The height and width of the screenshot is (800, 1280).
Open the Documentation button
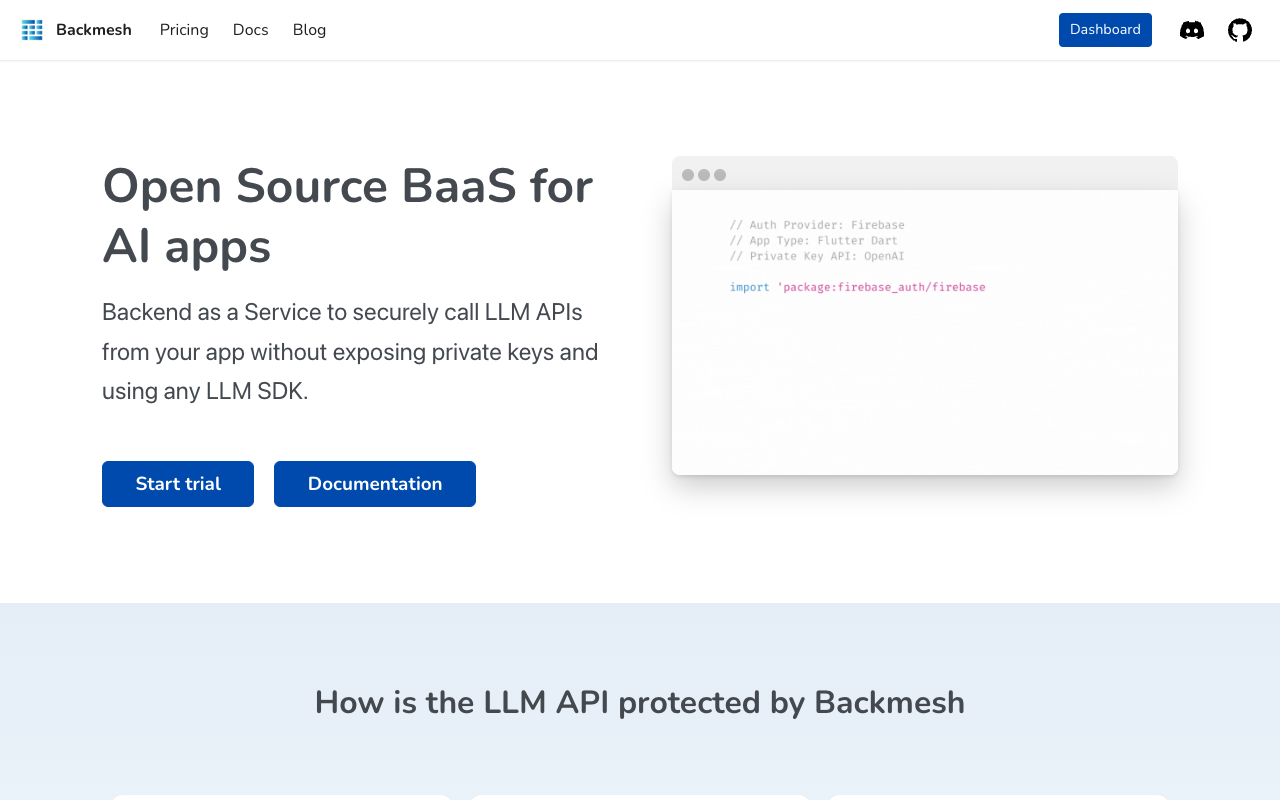click(375, 484)
